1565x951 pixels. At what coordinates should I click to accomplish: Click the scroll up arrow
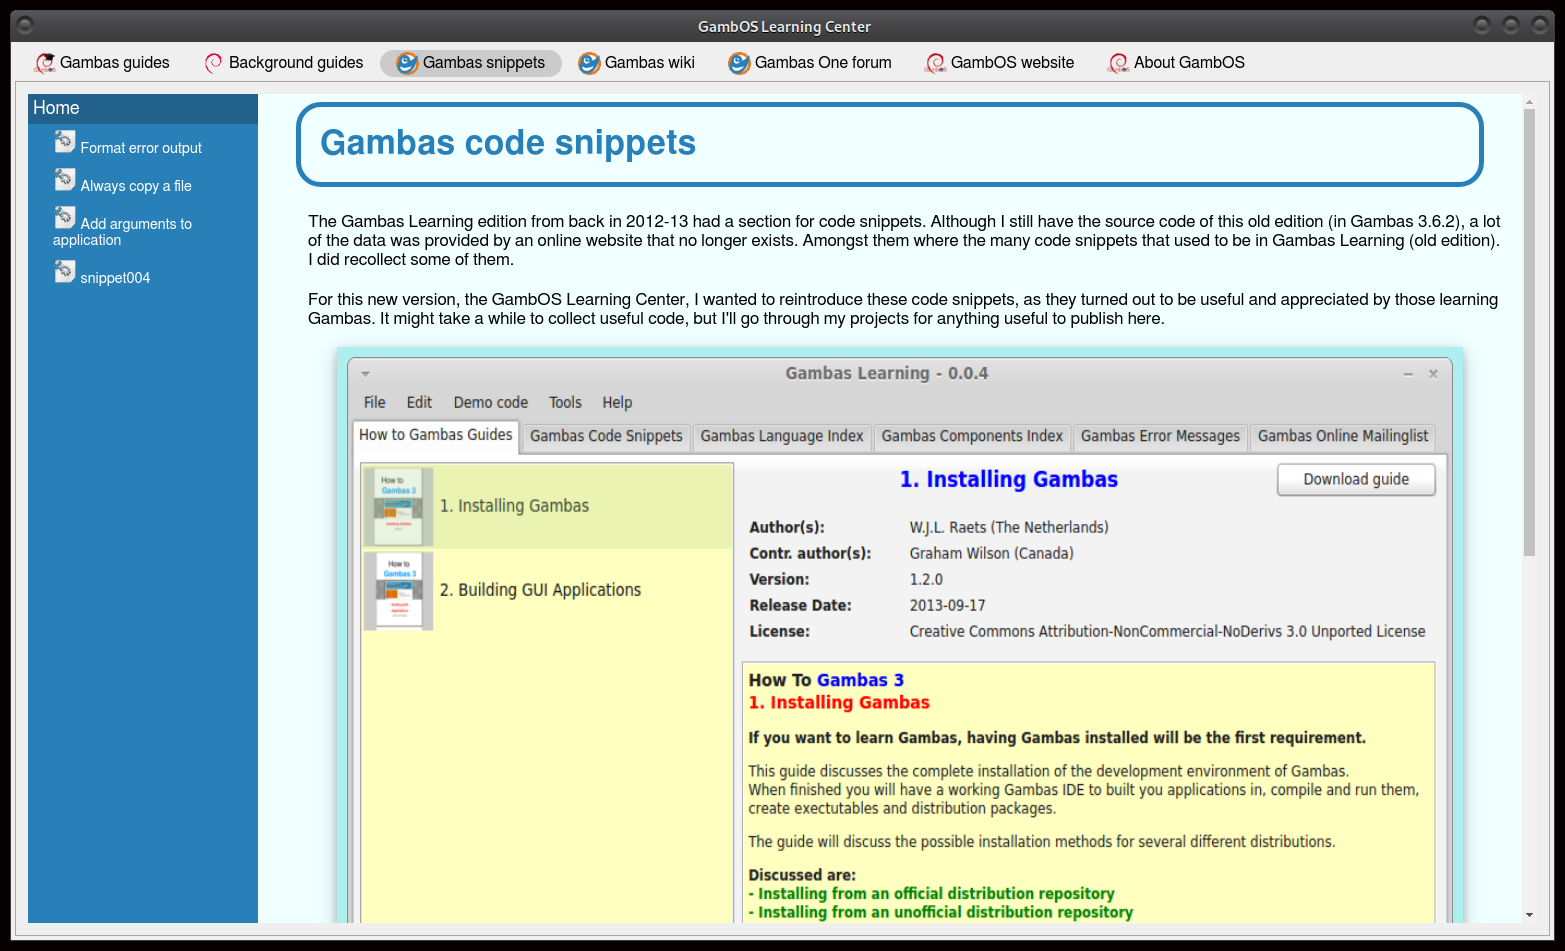coord(1529,101)
